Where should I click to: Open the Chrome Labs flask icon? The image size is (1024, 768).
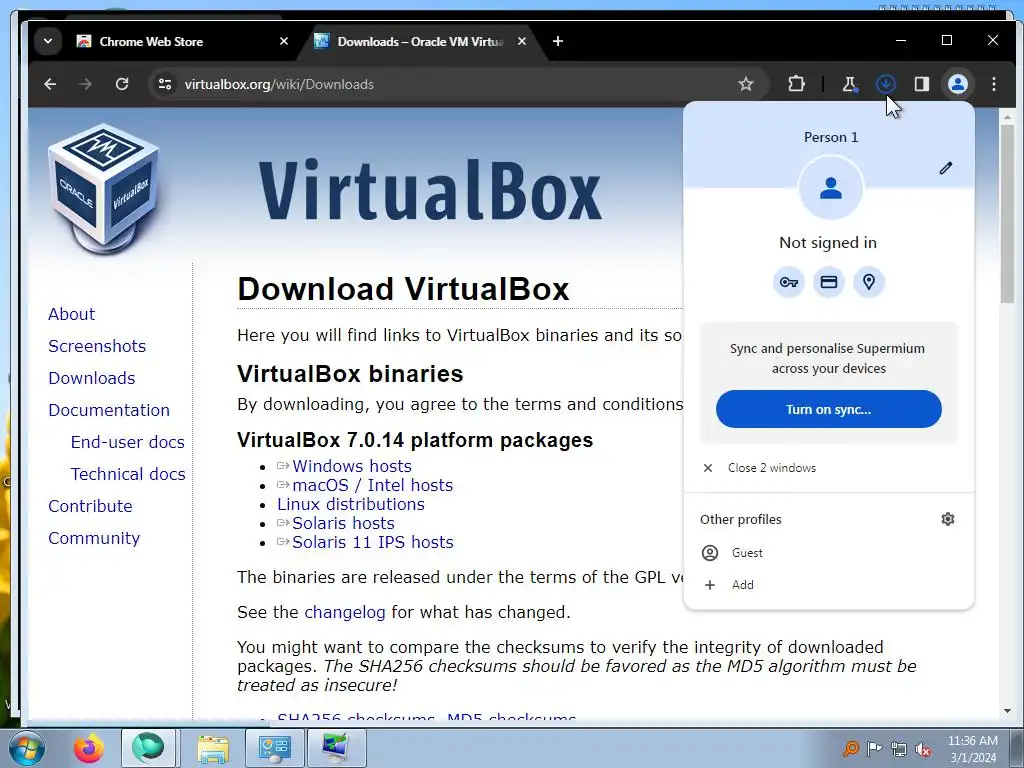849,84
